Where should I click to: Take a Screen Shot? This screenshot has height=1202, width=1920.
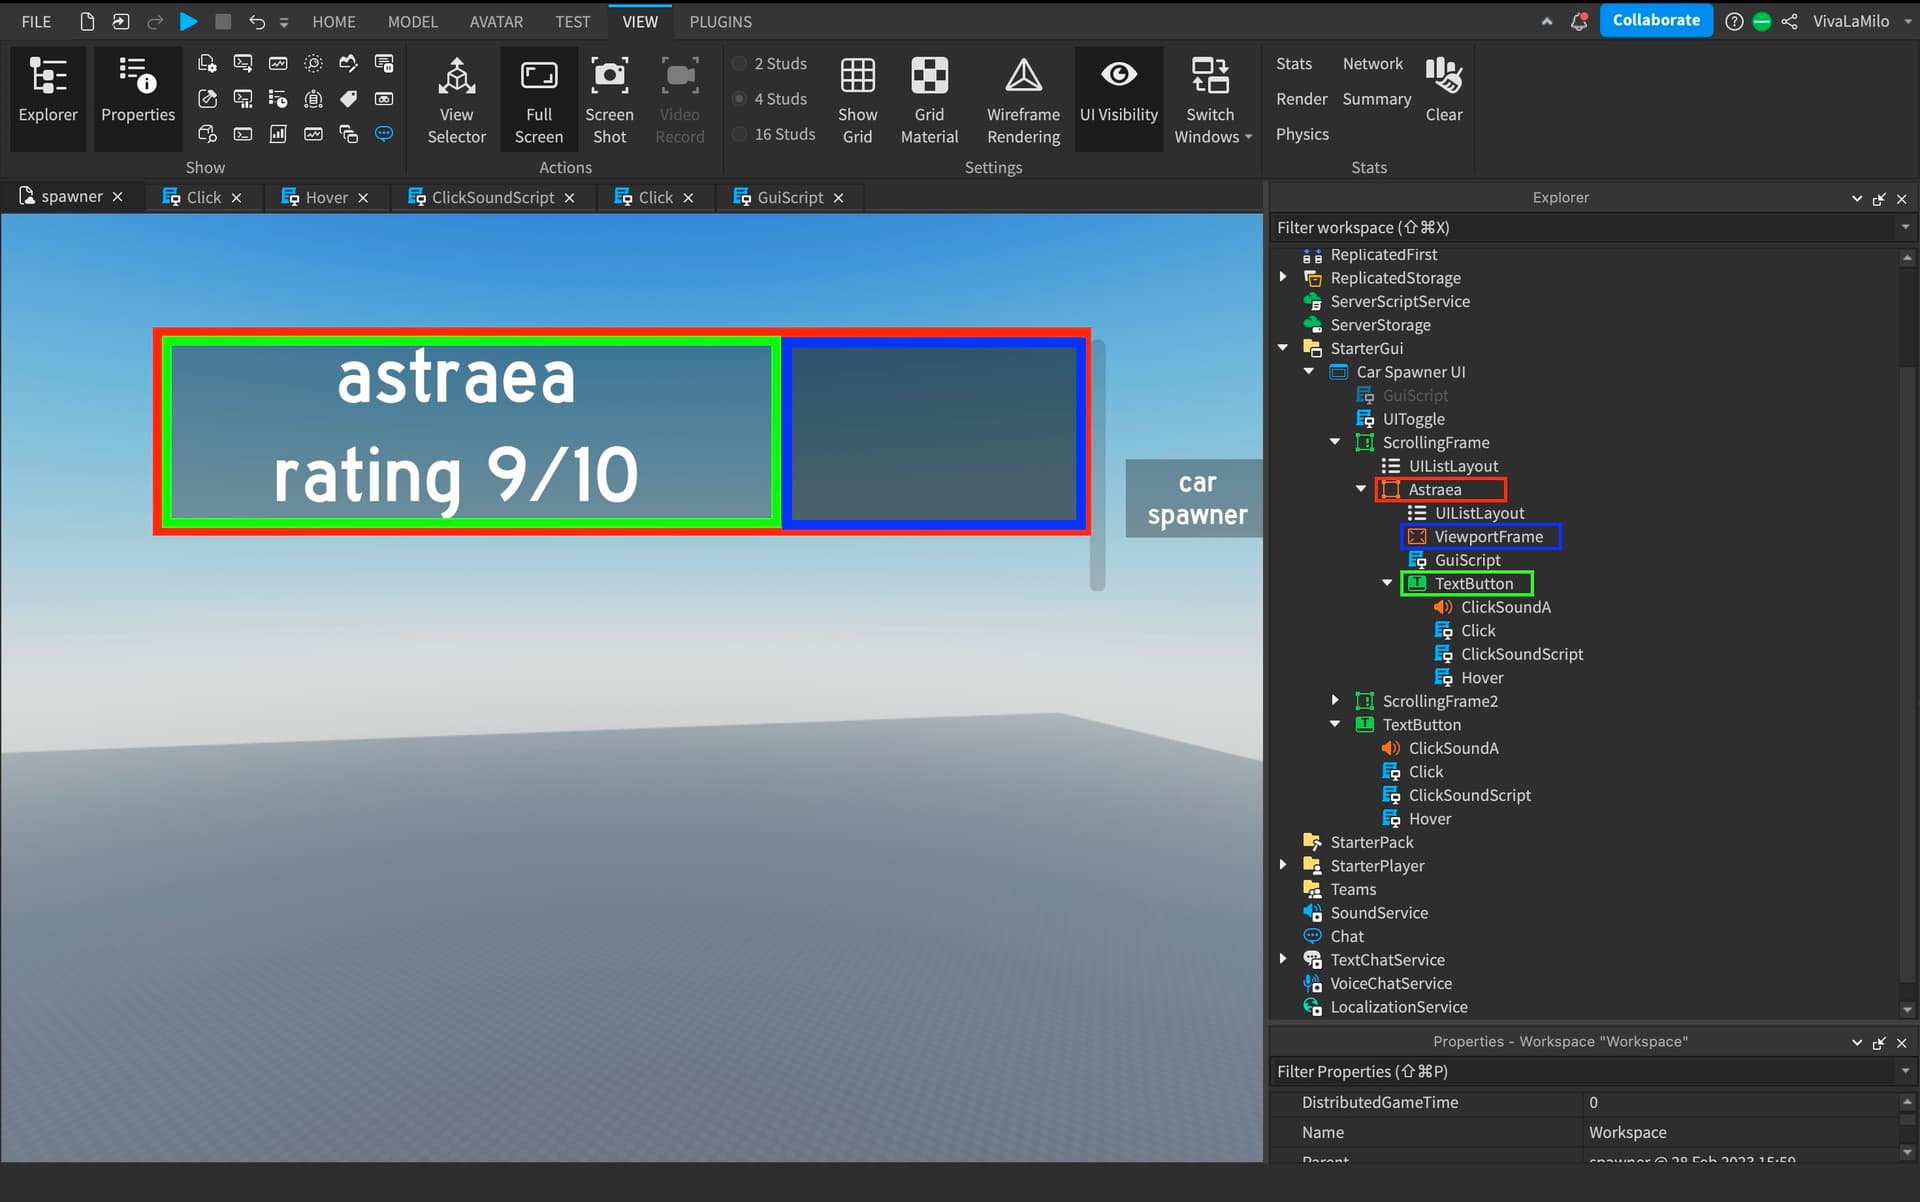point(609,98)
